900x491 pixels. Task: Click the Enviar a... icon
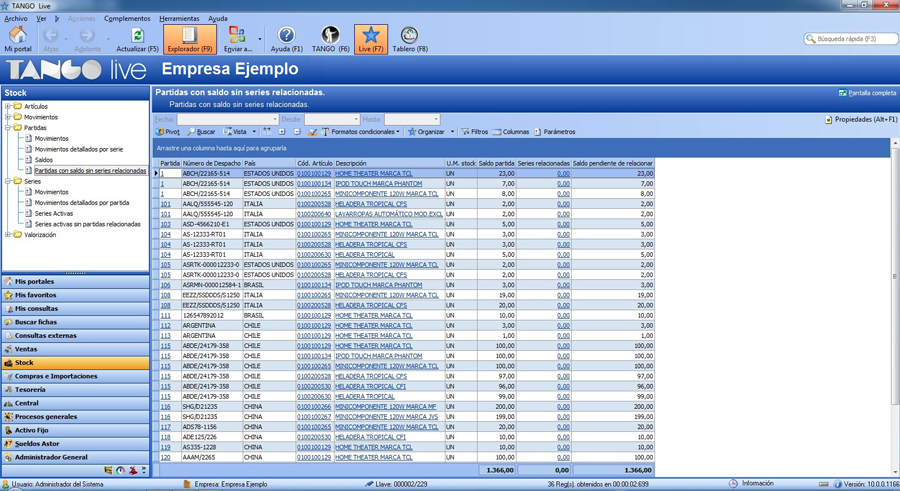[x=237, y=36]
